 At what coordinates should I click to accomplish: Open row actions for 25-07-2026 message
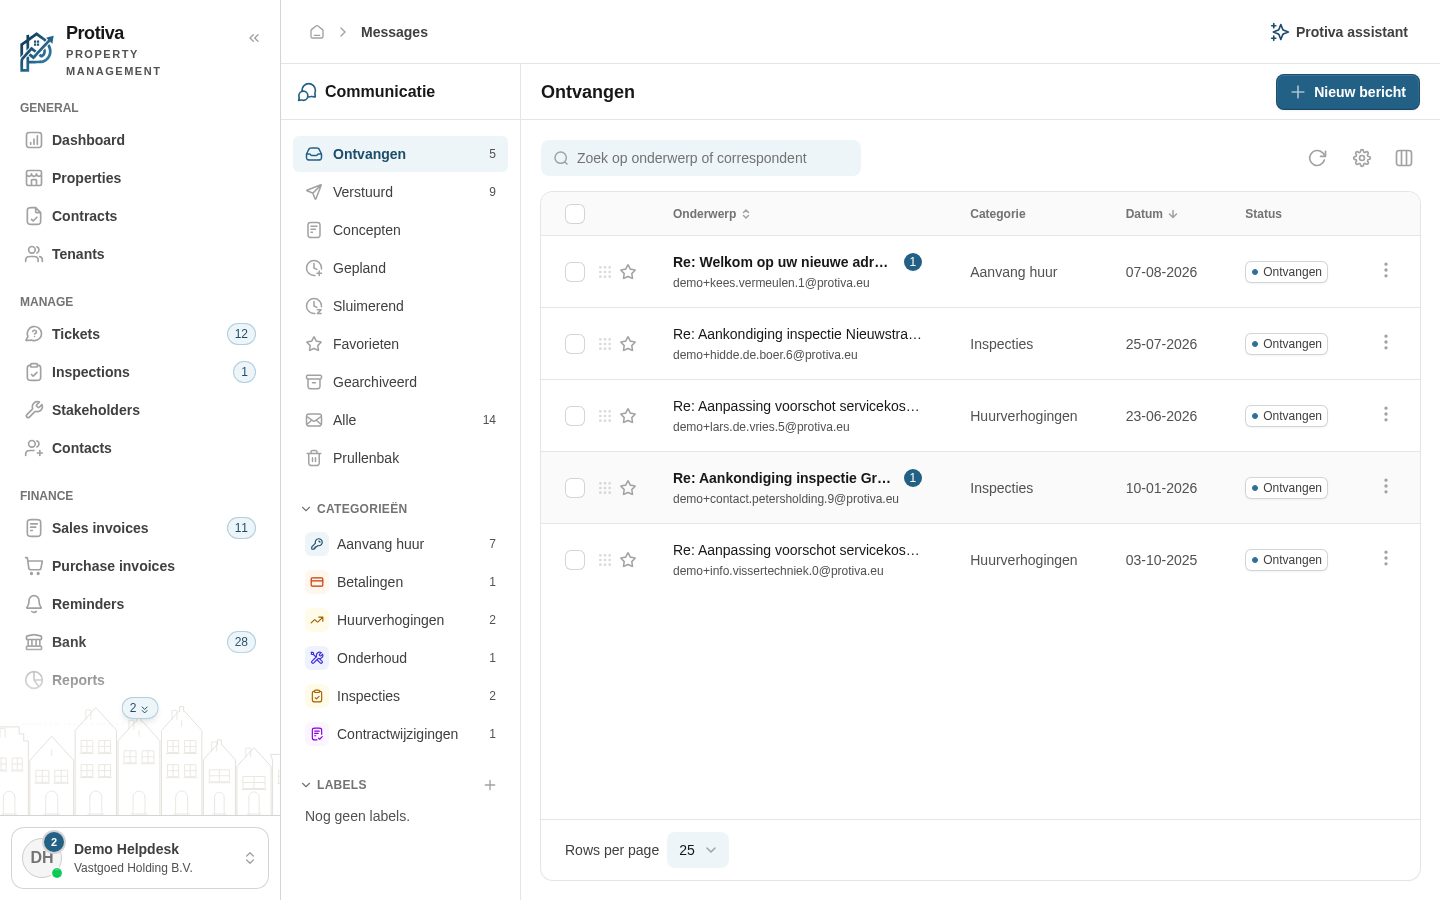click(1385, 342)
